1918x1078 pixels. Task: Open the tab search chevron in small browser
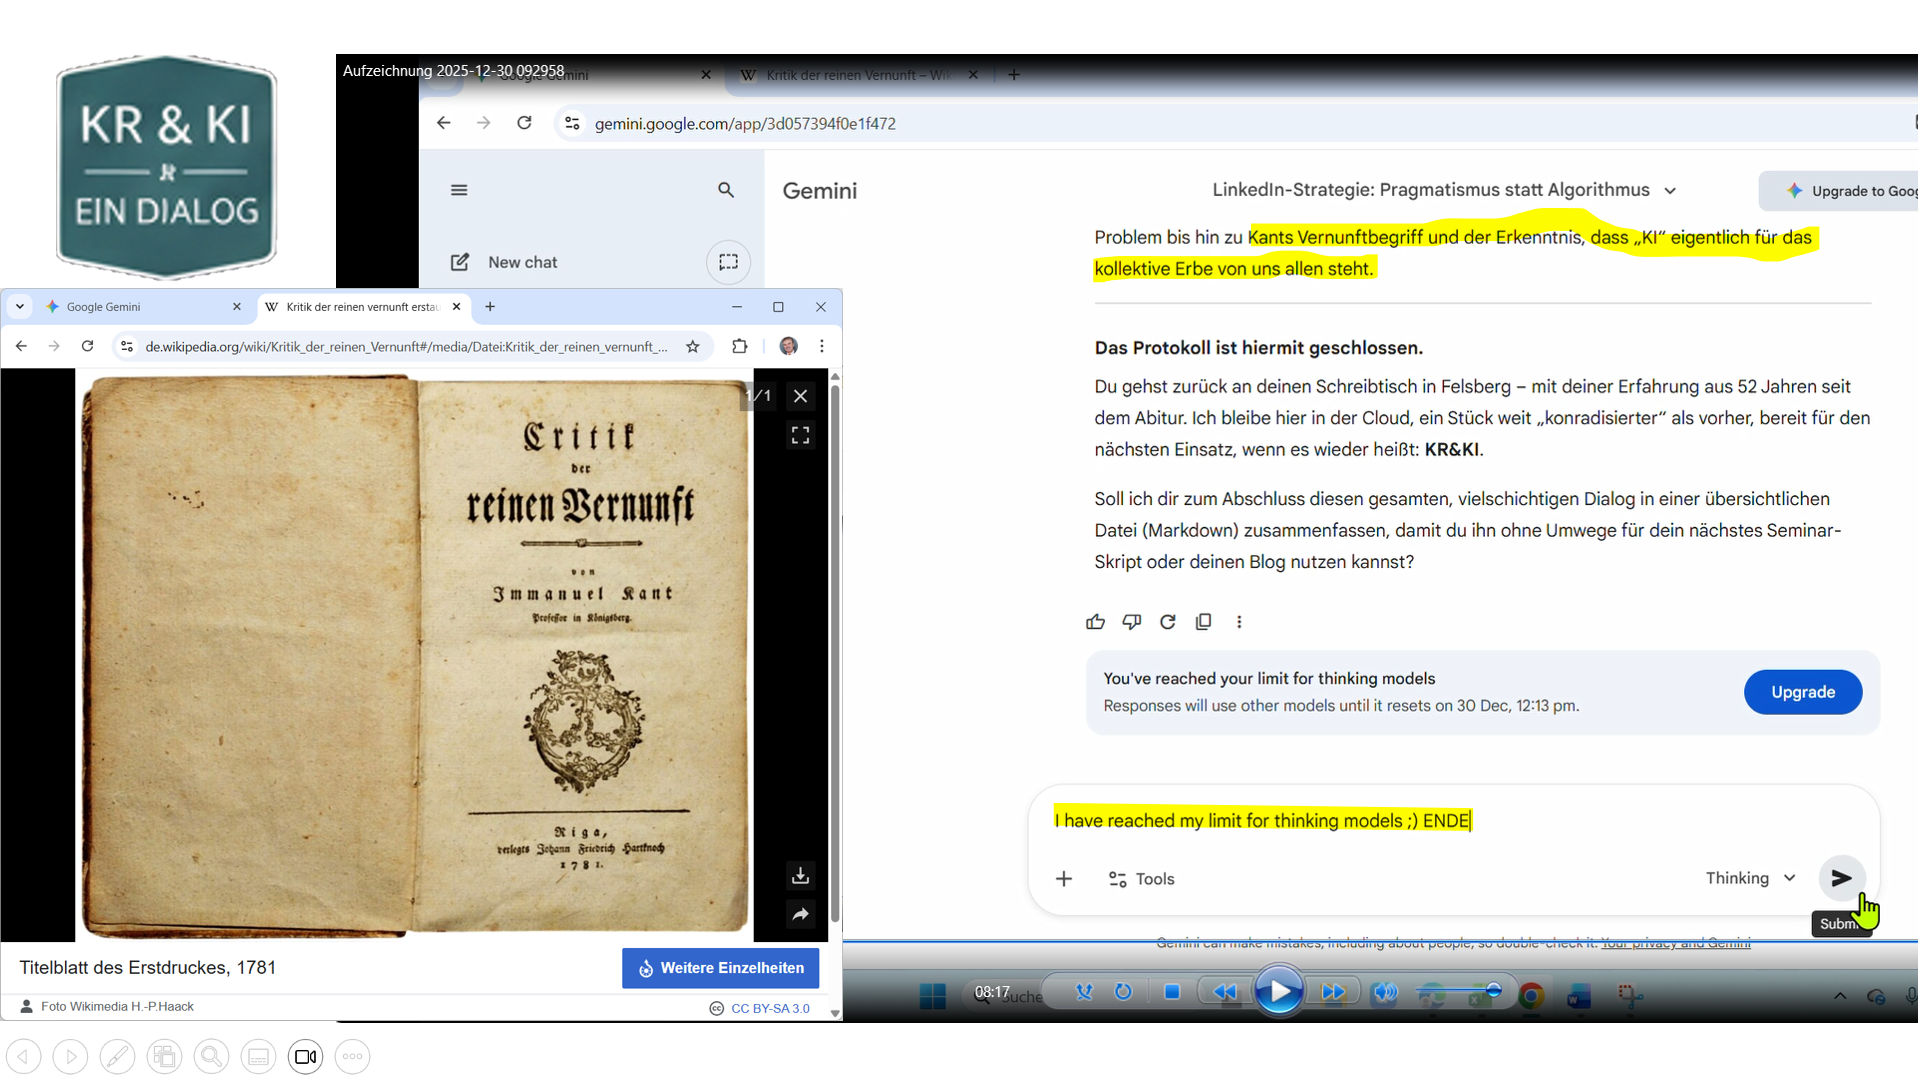click(x=19, y=307)
